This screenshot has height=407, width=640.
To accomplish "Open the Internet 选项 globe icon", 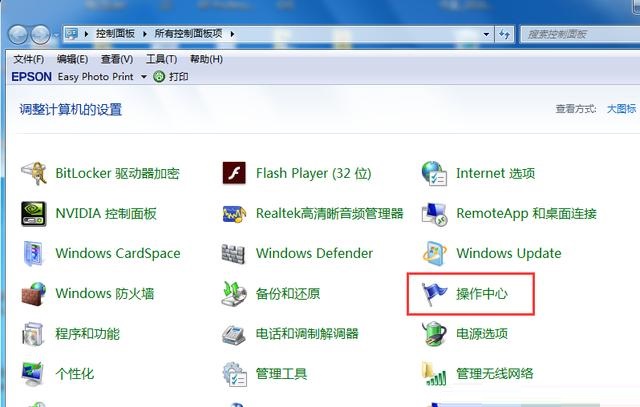I will [x=434, y=173].
